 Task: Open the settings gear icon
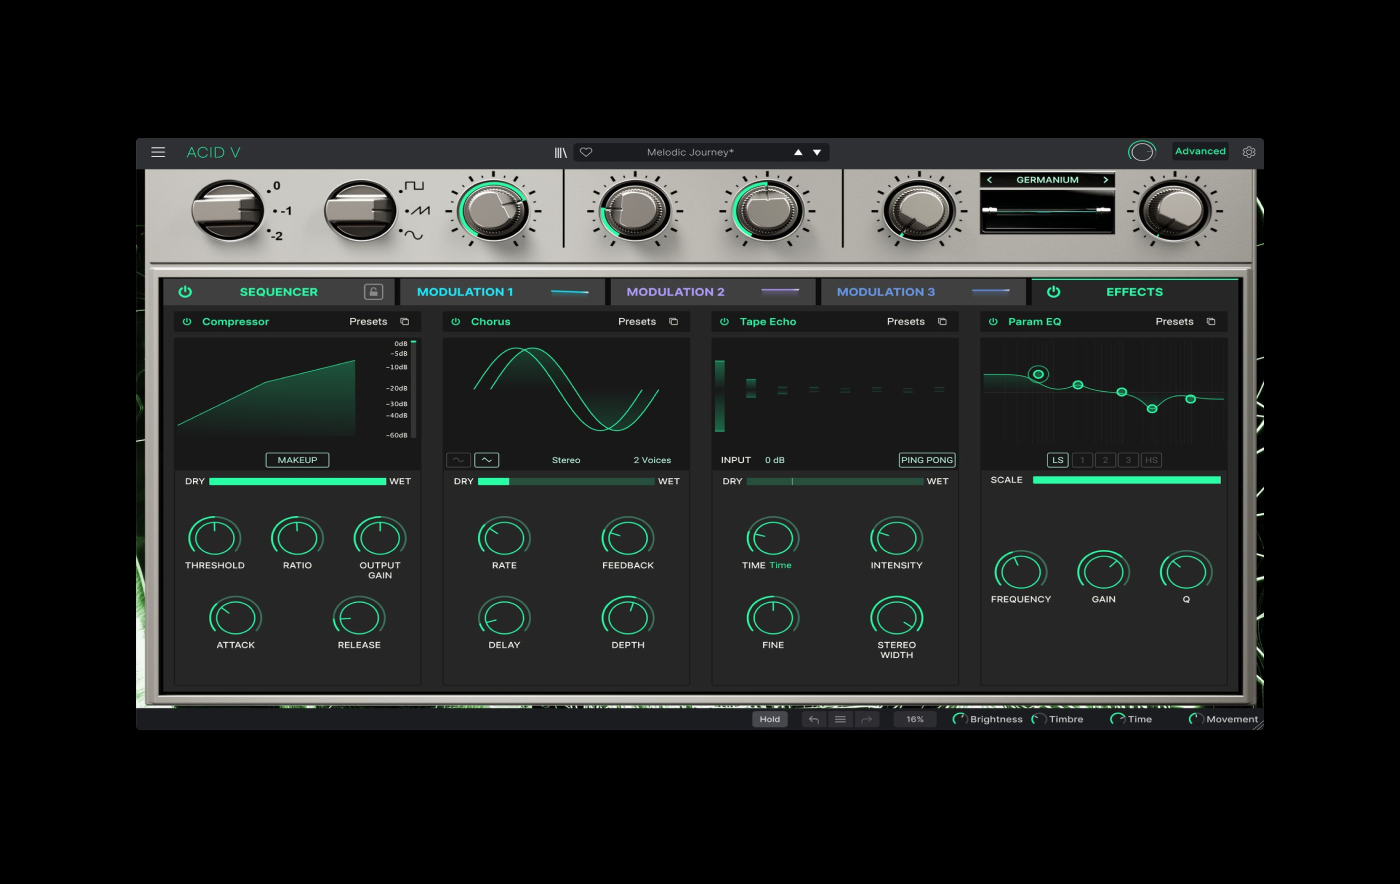pyautogui.click(x=1249, y=152)
